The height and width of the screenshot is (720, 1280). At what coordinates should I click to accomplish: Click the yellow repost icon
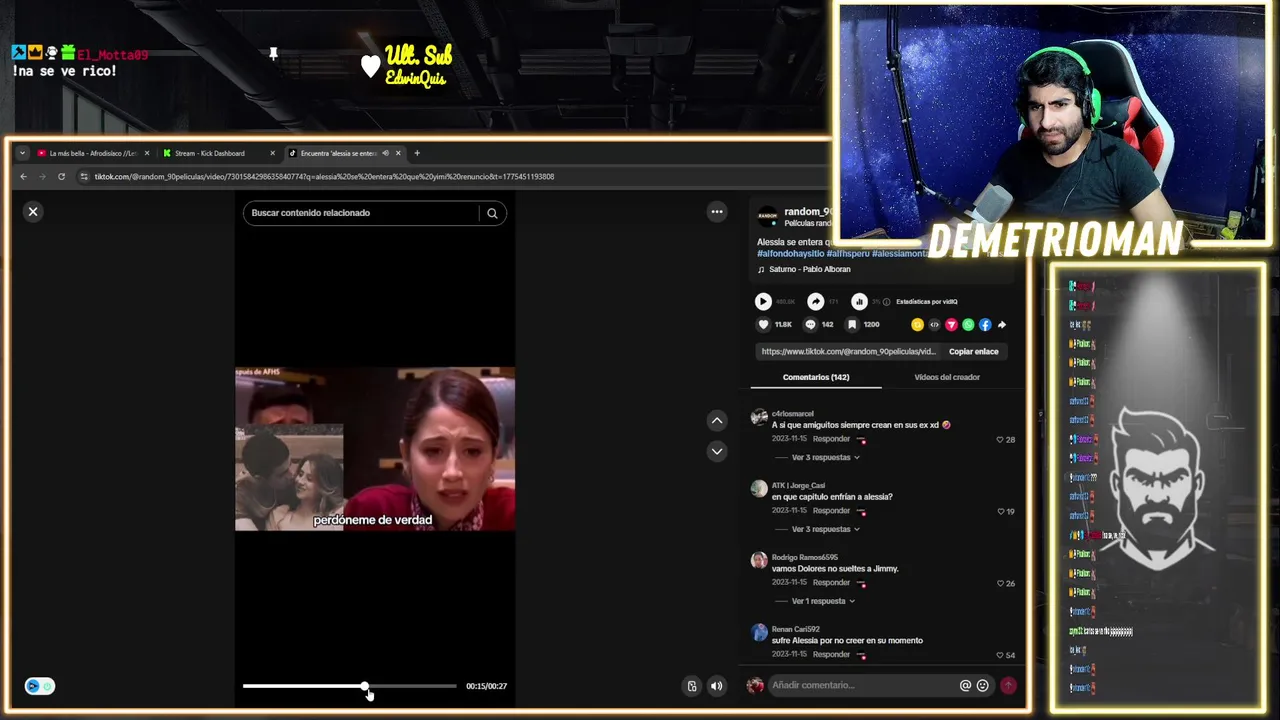coord(917,325)
